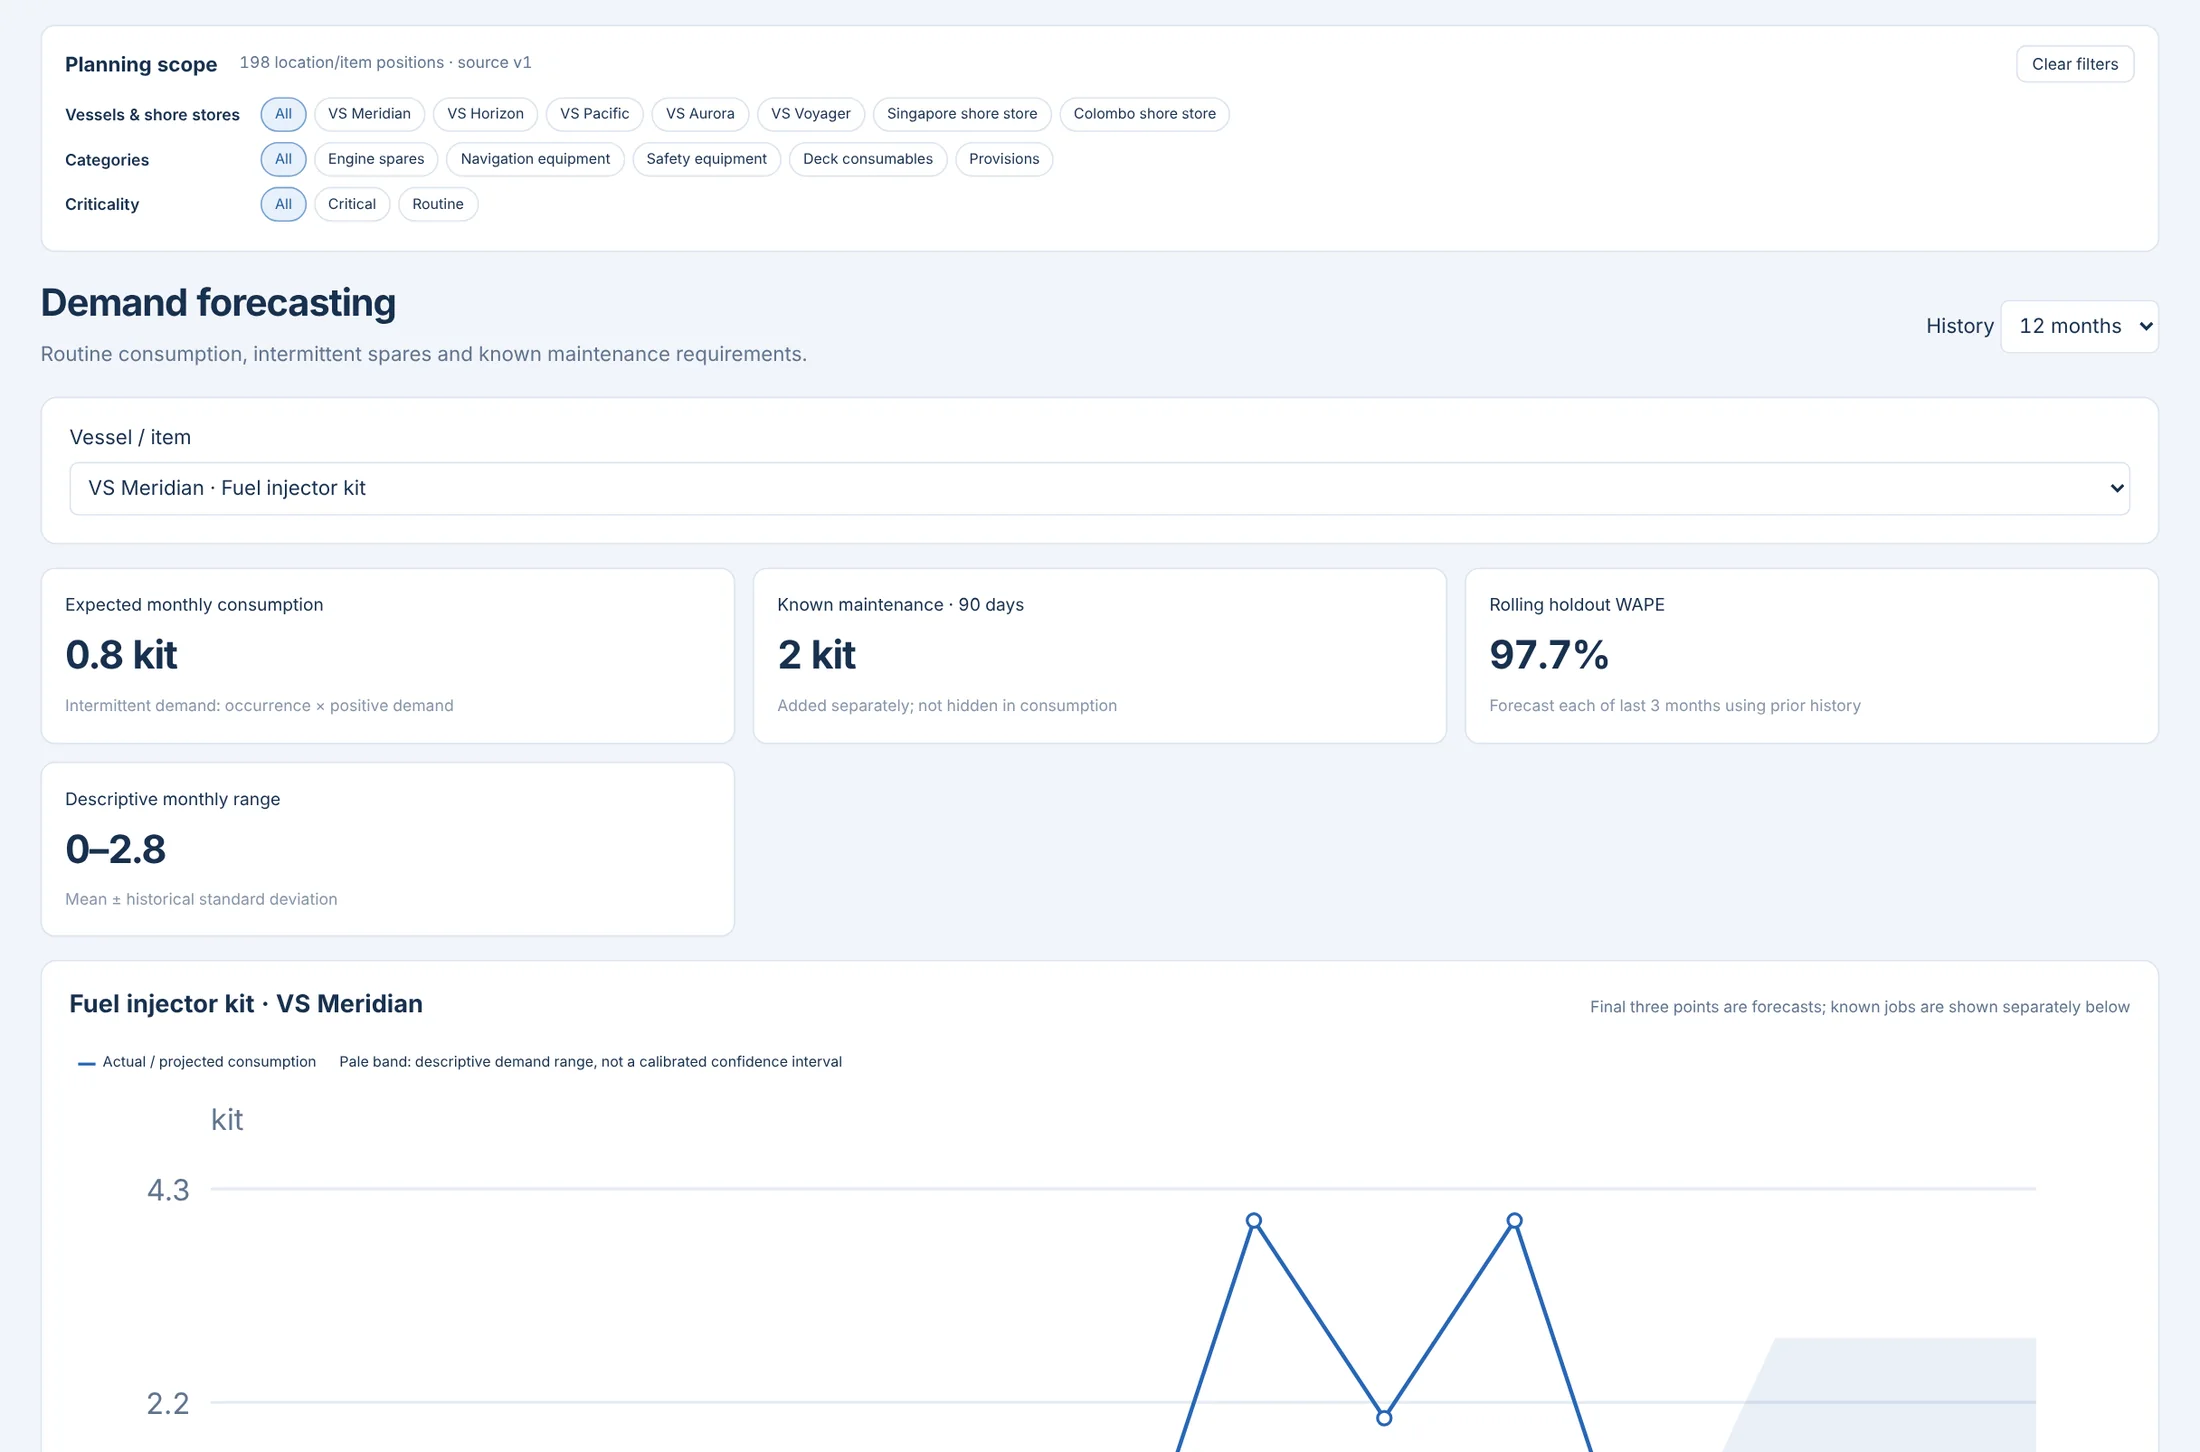
Task: Filter by VS Pacific vessel
Action: (x=594, y=114)
